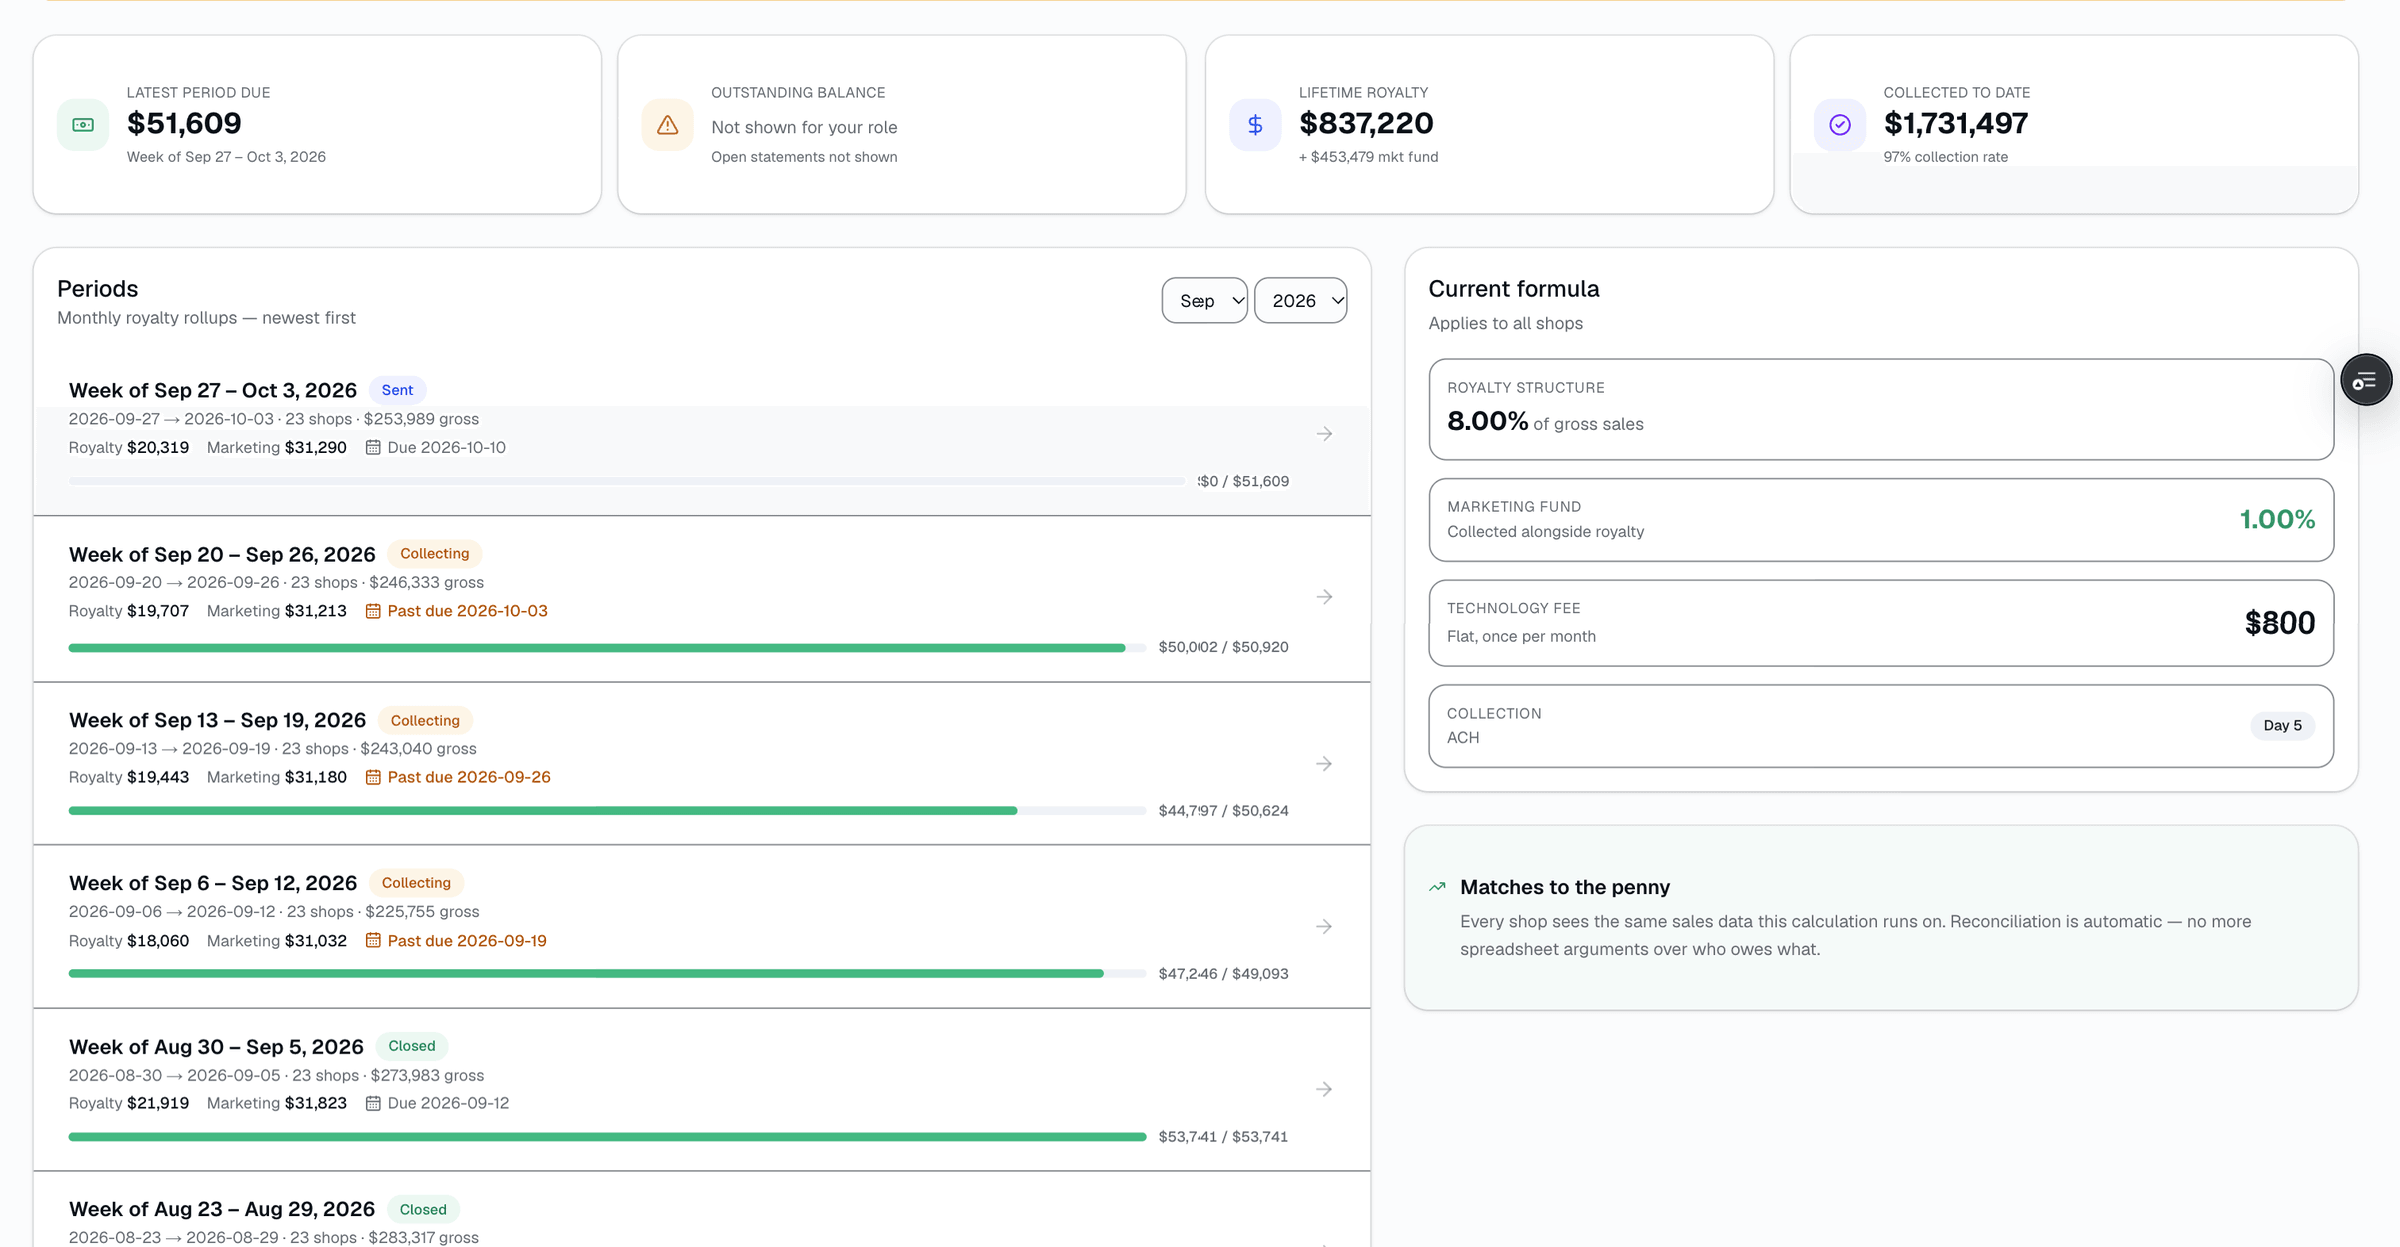Open the Sep 20 – Sep 26 week arrow
This screenshot has height=1247, width=2400.
point(1324,597)
